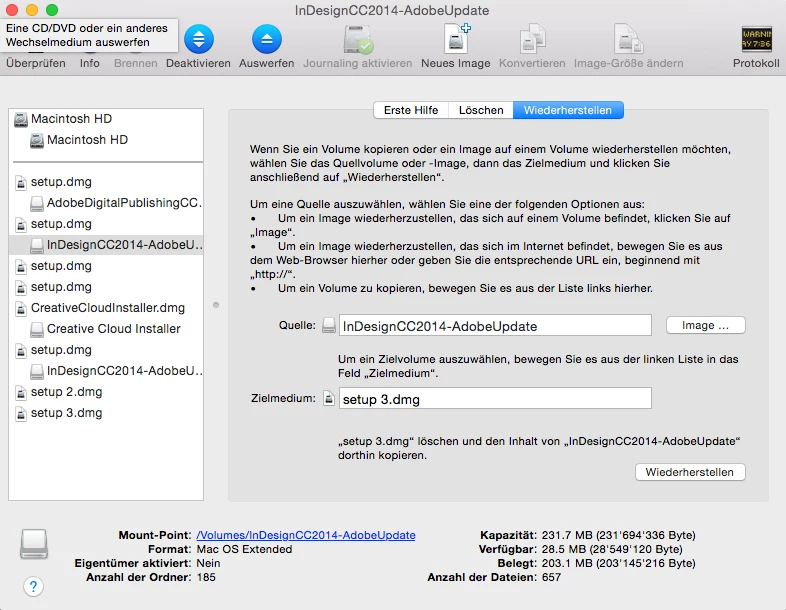Click the Deaktivieren toolbar icon
Image resolution: width=786 pixels, height=610 pixels.
coord(199,39)
